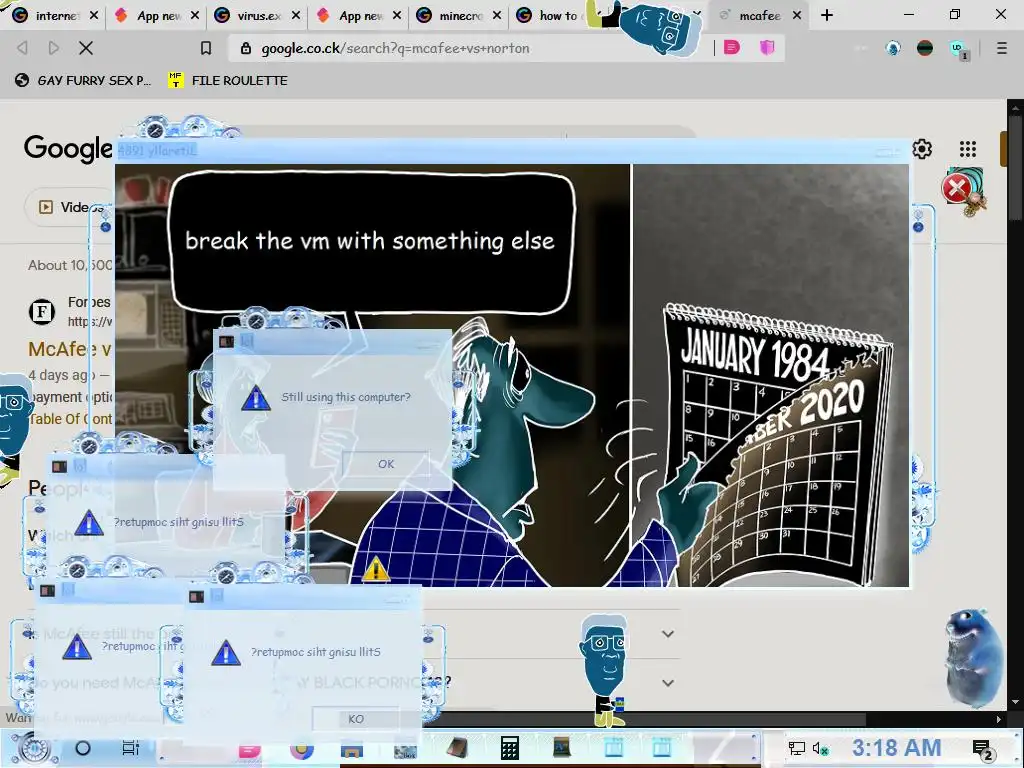This screenshot has width=1024, height=768.
Task: Click the padlock icon in the address bar
Action: pos(246,48)
